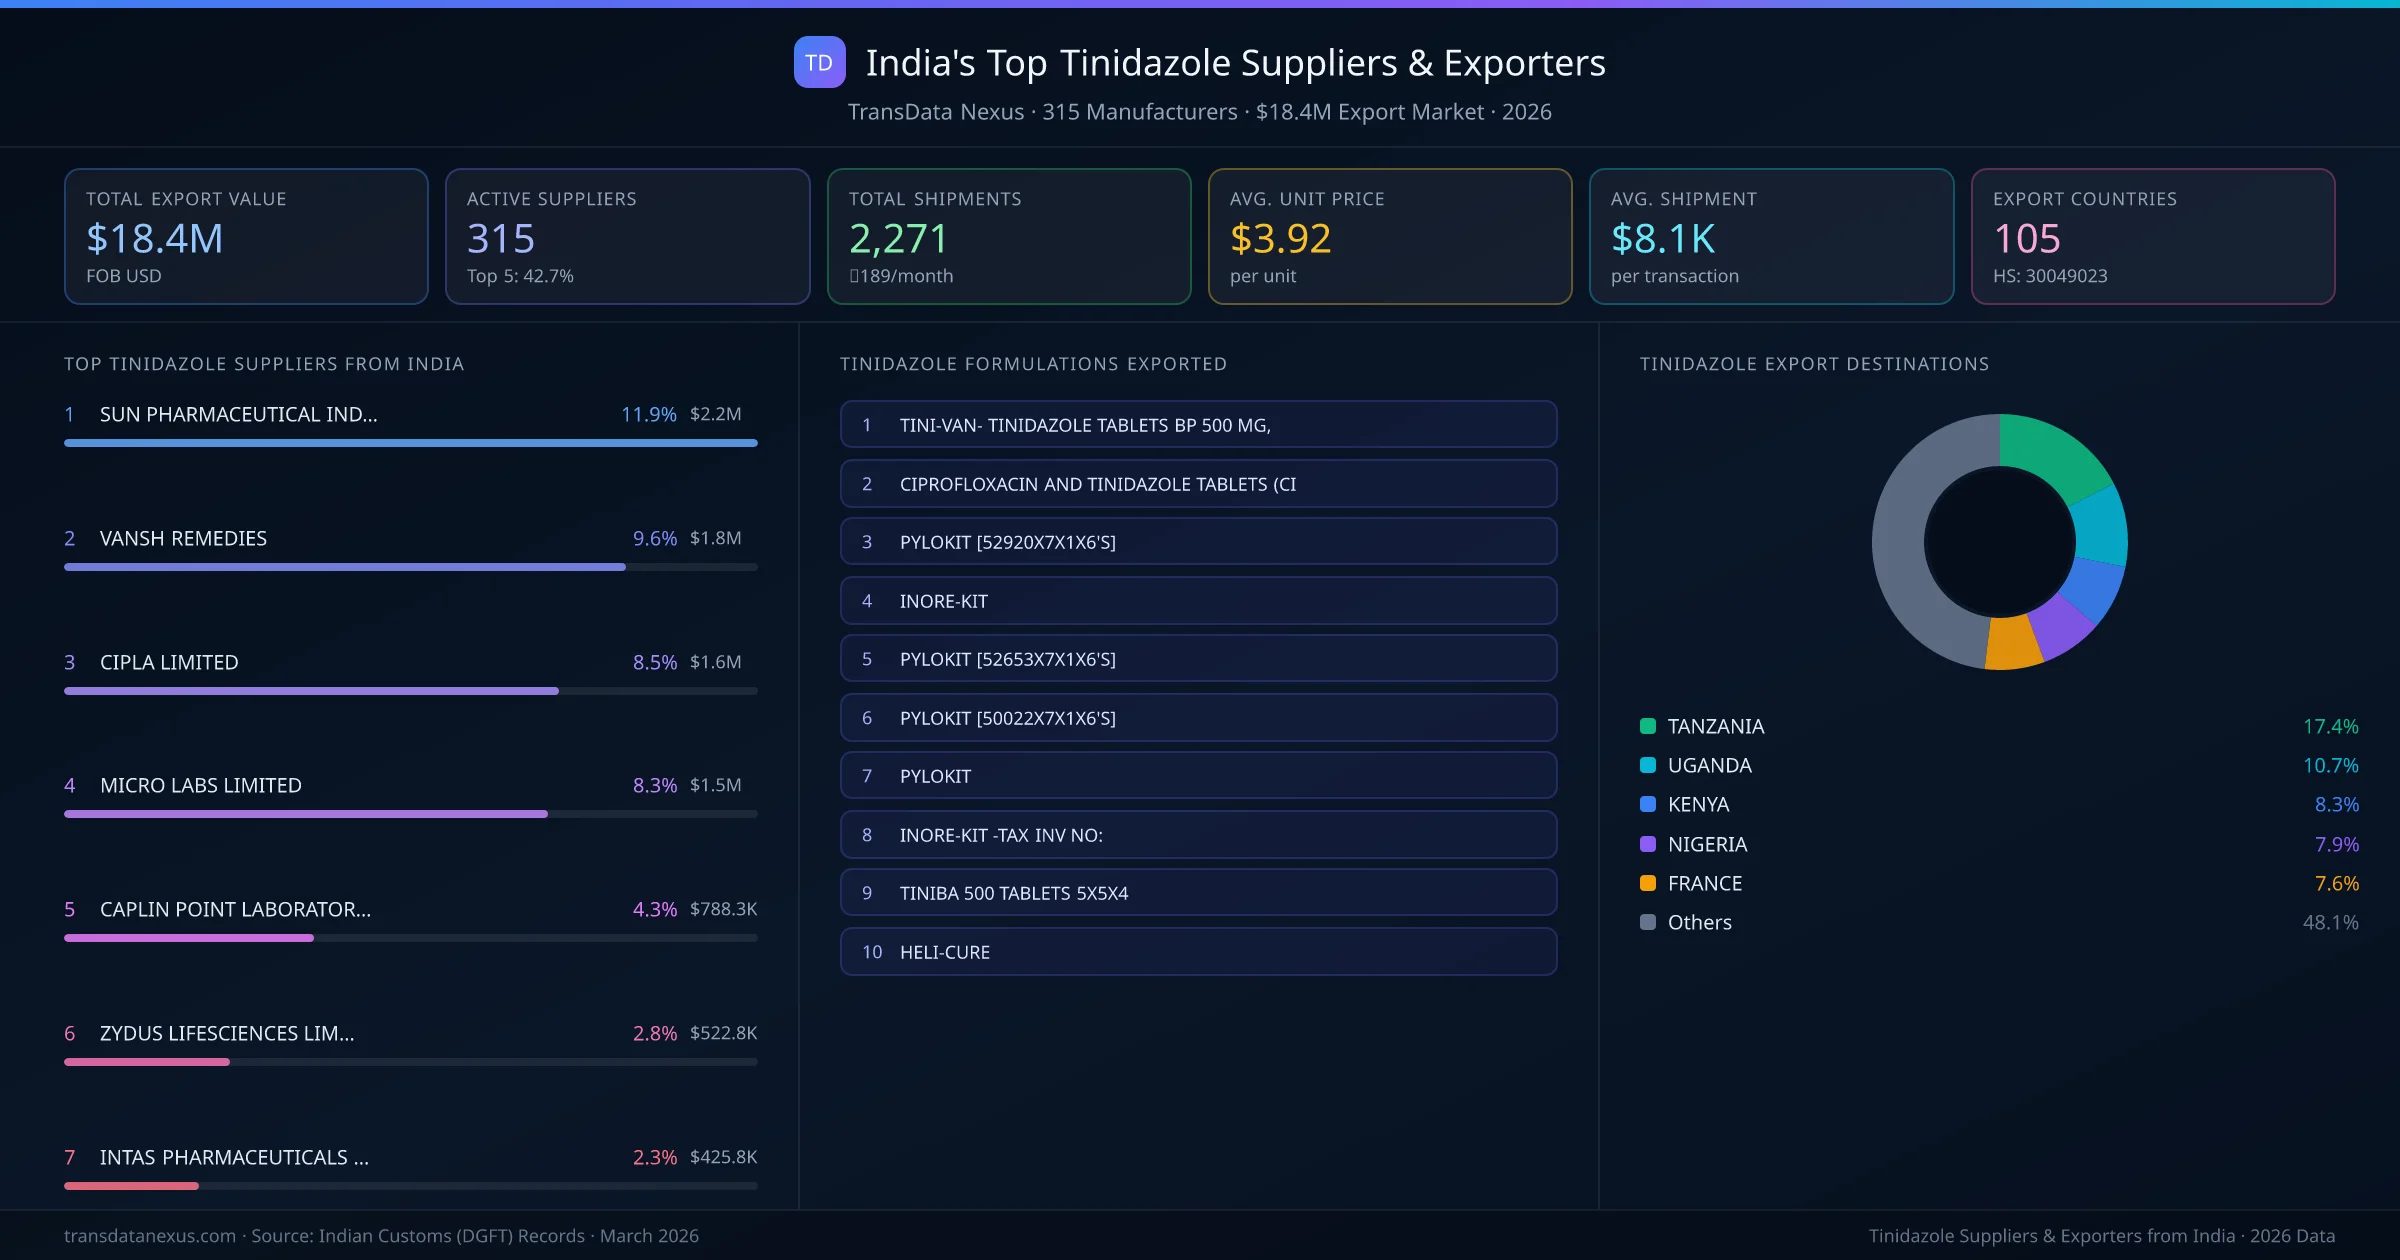Open the Tinidazole Formulations Exported panel
This screenshot has height=1260, width=2400.
1033,364
